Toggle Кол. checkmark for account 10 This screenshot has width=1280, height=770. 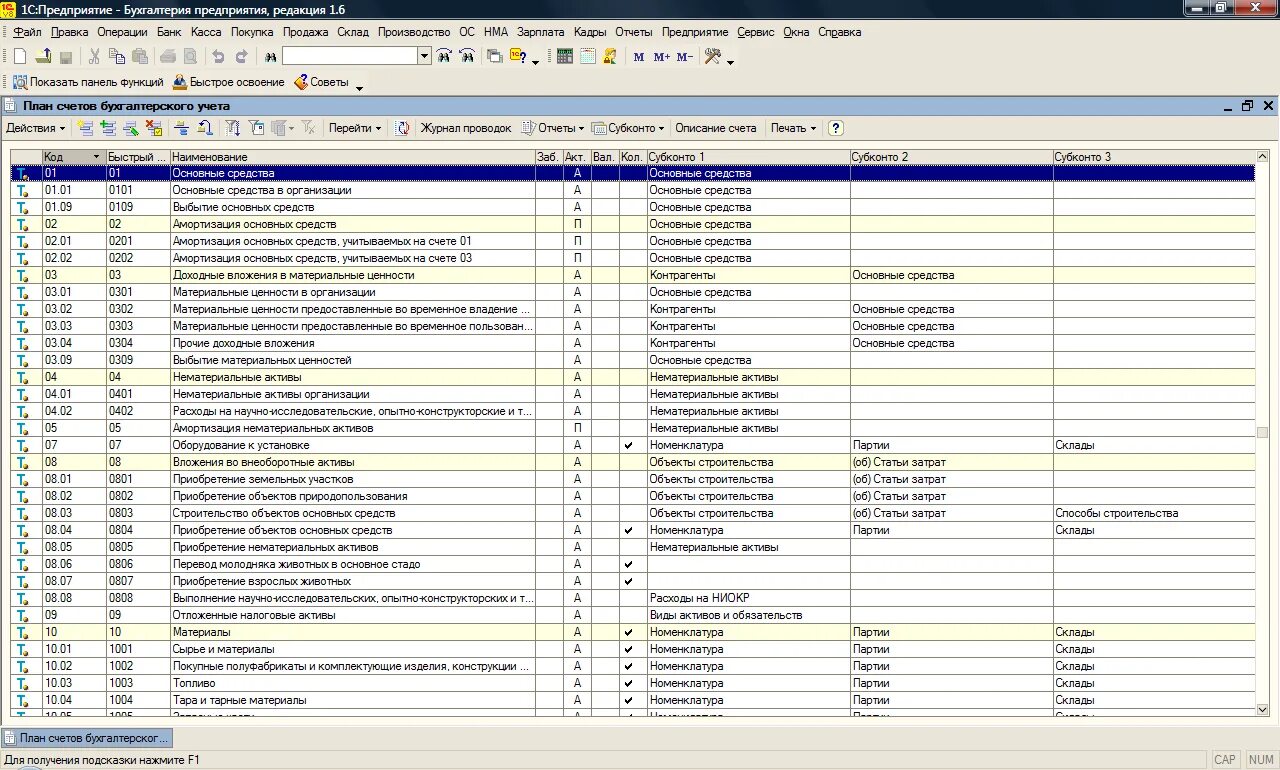(x=628, y=632)
